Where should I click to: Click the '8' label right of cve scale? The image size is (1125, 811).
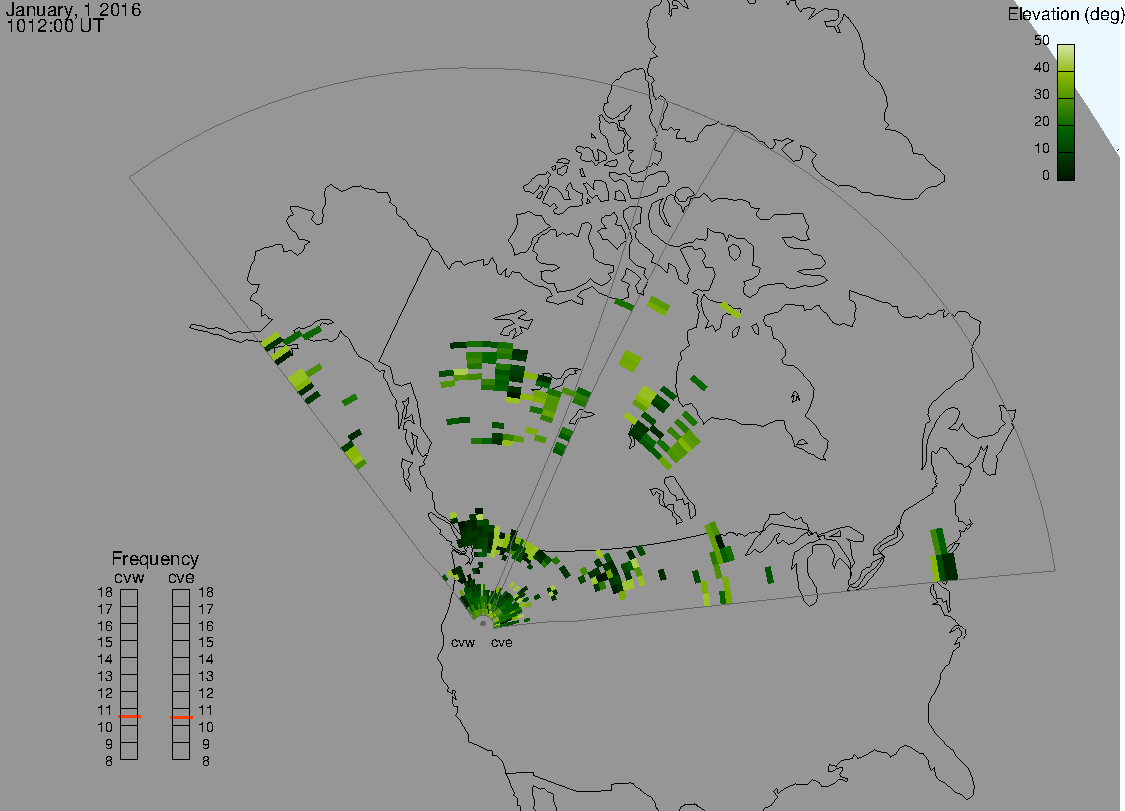[206, 761]
